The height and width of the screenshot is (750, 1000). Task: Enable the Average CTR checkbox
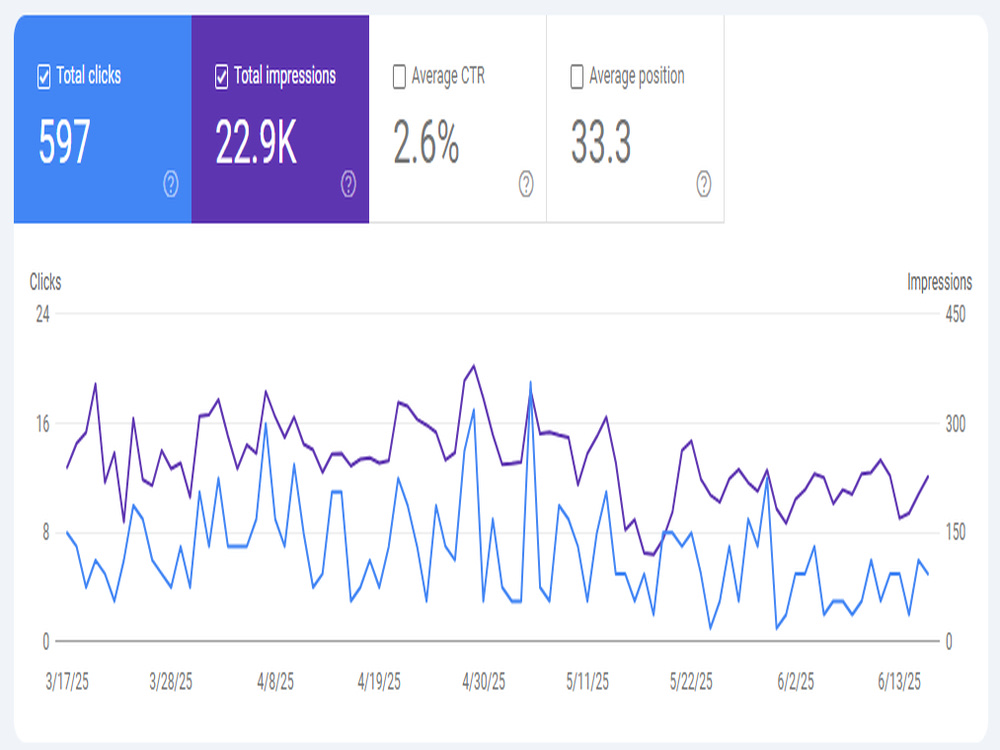click(x=399, y=77)
